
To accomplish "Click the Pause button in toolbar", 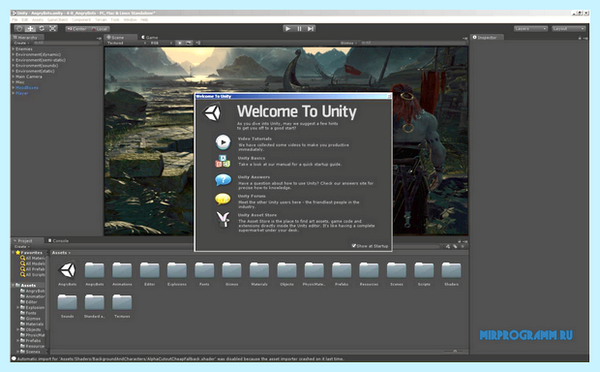I will point(299,29).
